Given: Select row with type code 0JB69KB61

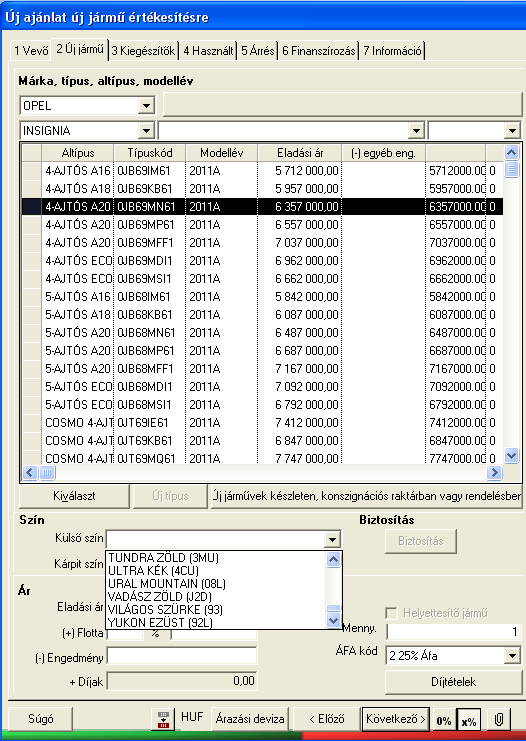Looking at the screenshot, I should click(x=262, y=189).
